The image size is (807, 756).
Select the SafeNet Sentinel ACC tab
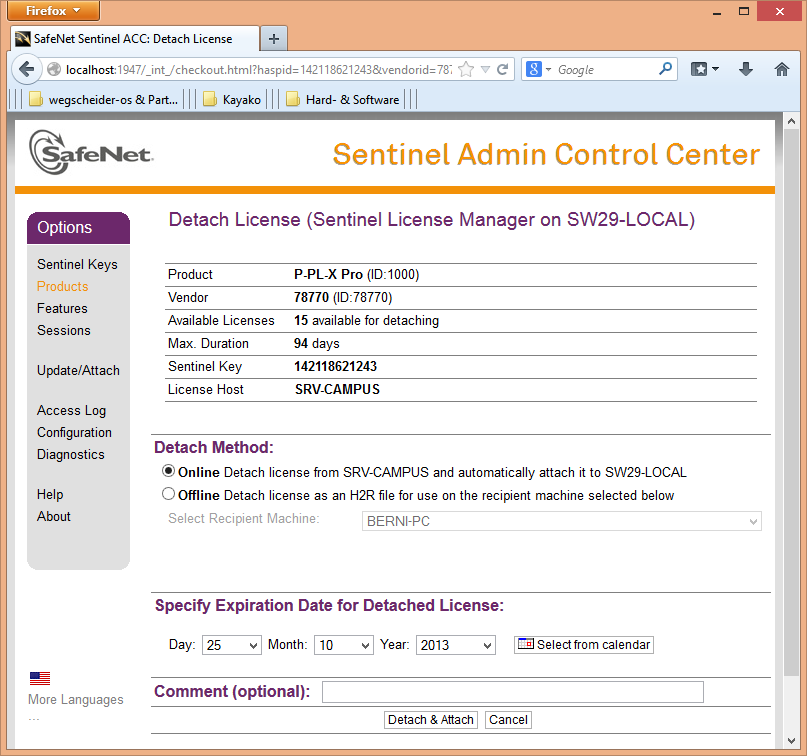pyautogui.click(x=135, y=39)
